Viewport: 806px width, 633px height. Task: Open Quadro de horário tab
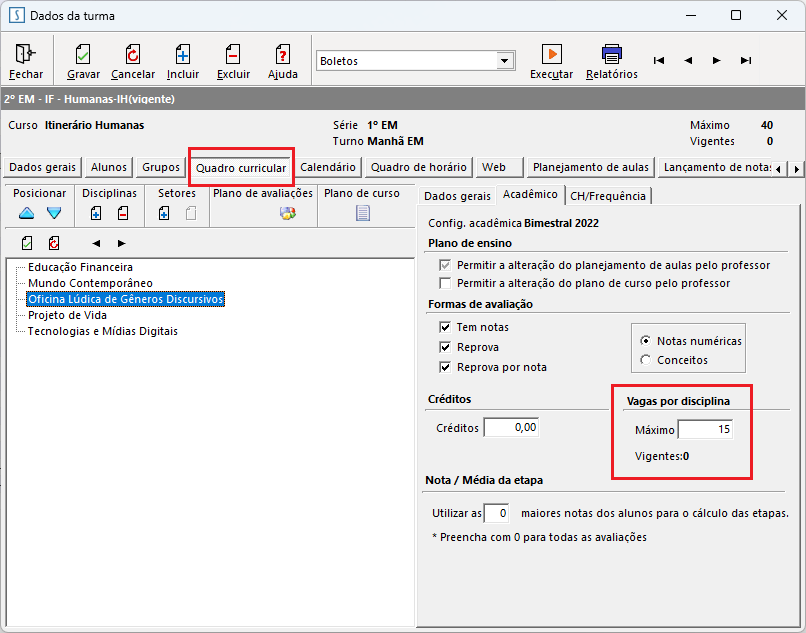pyautogui.click(x=418, y=167)
